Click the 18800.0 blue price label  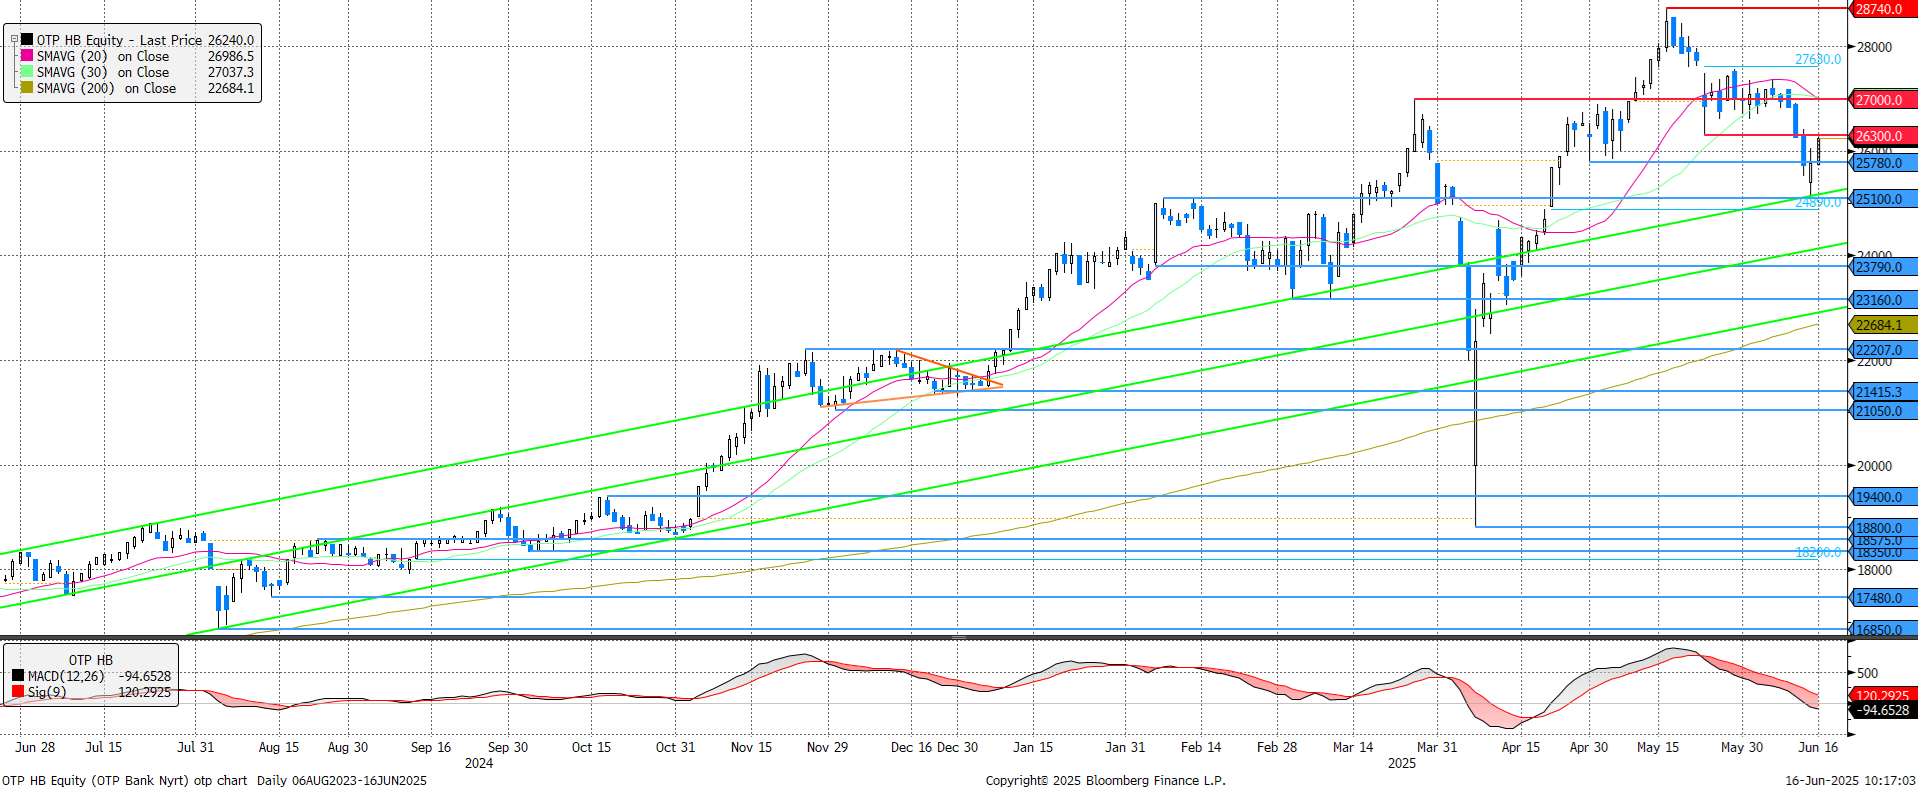(x=1882, y=528)
